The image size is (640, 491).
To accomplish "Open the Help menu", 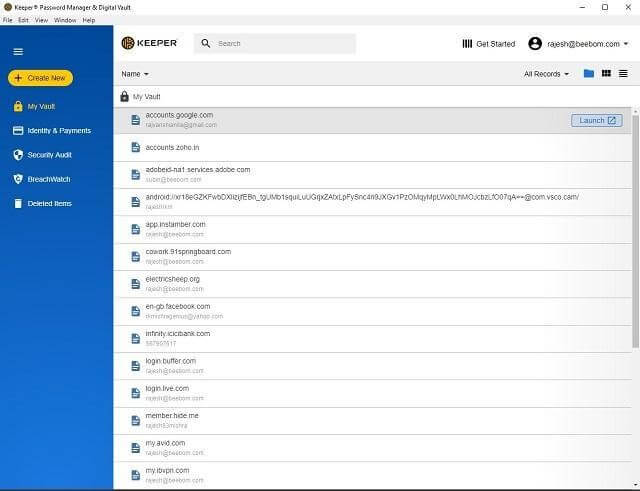I will (89, 20).
